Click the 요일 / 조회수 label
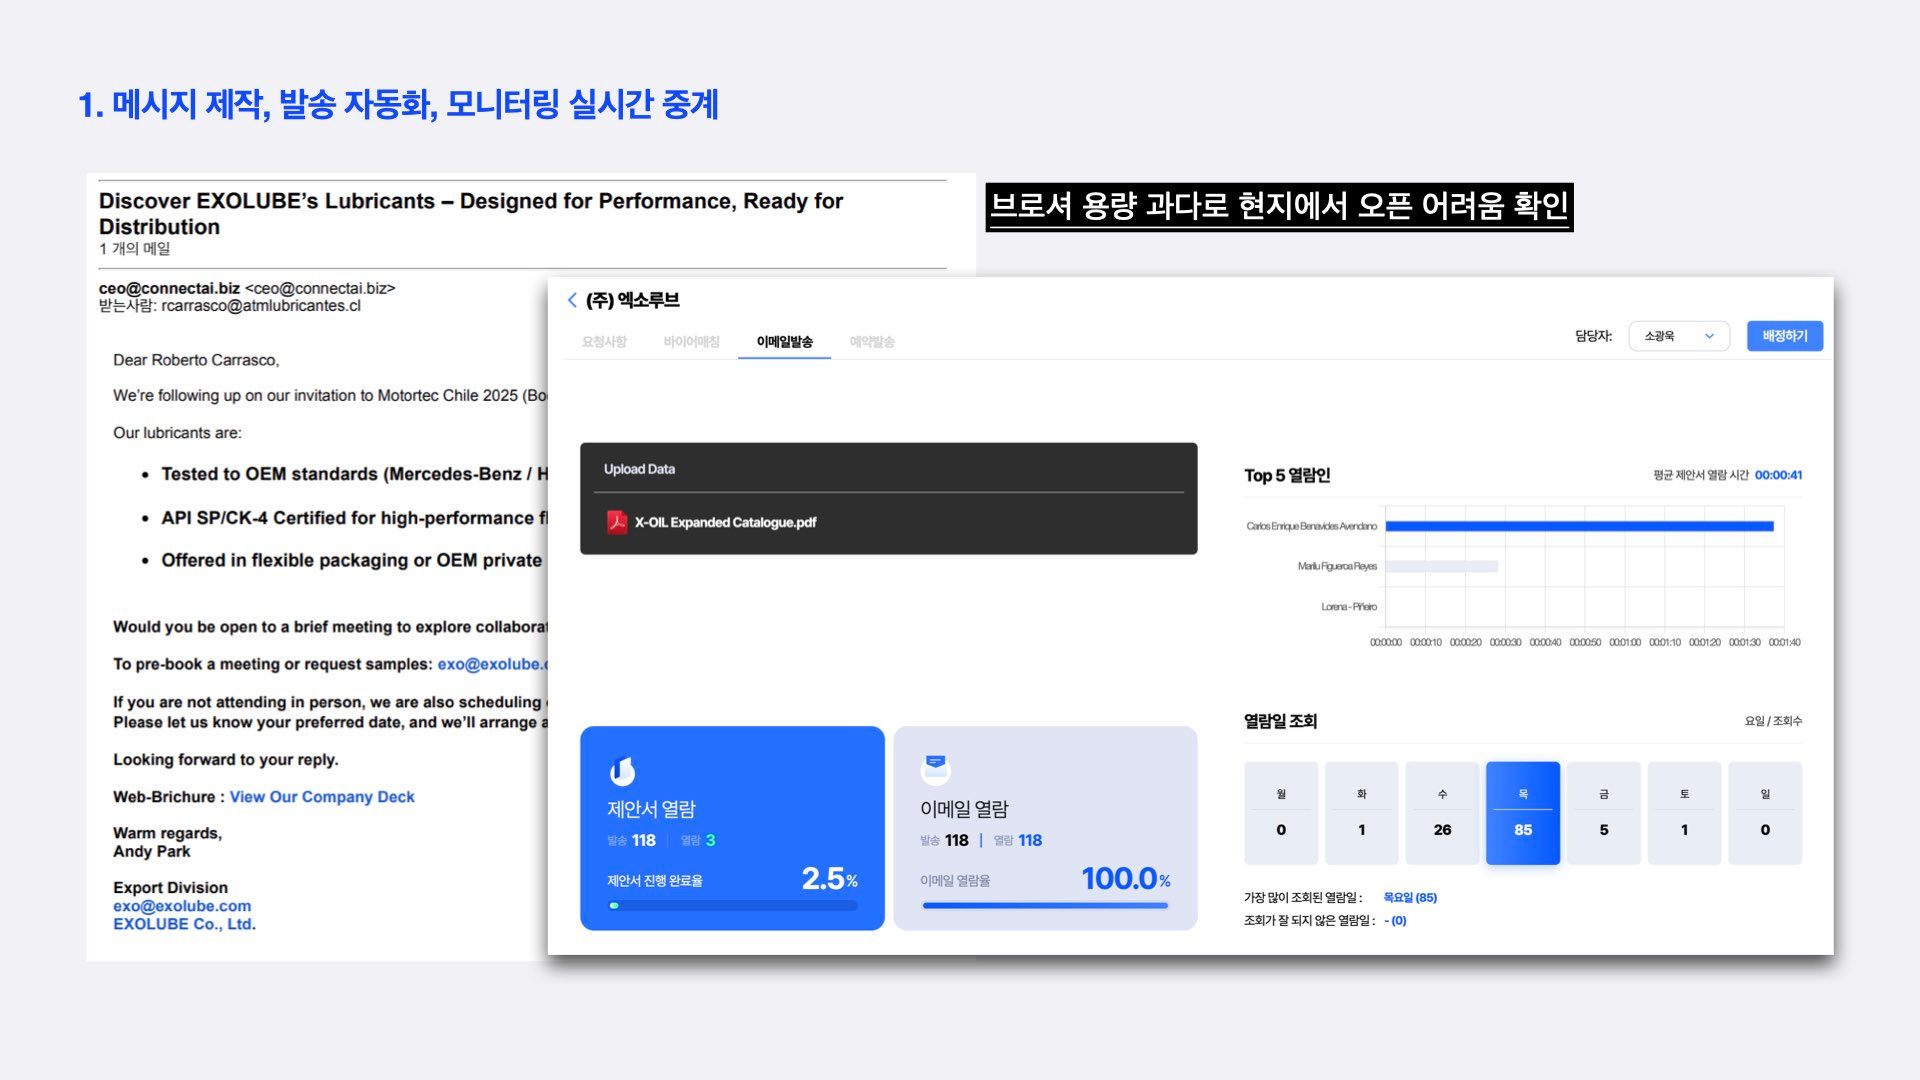The width and height of the screenshot is (1920, 1080). 1773,721
